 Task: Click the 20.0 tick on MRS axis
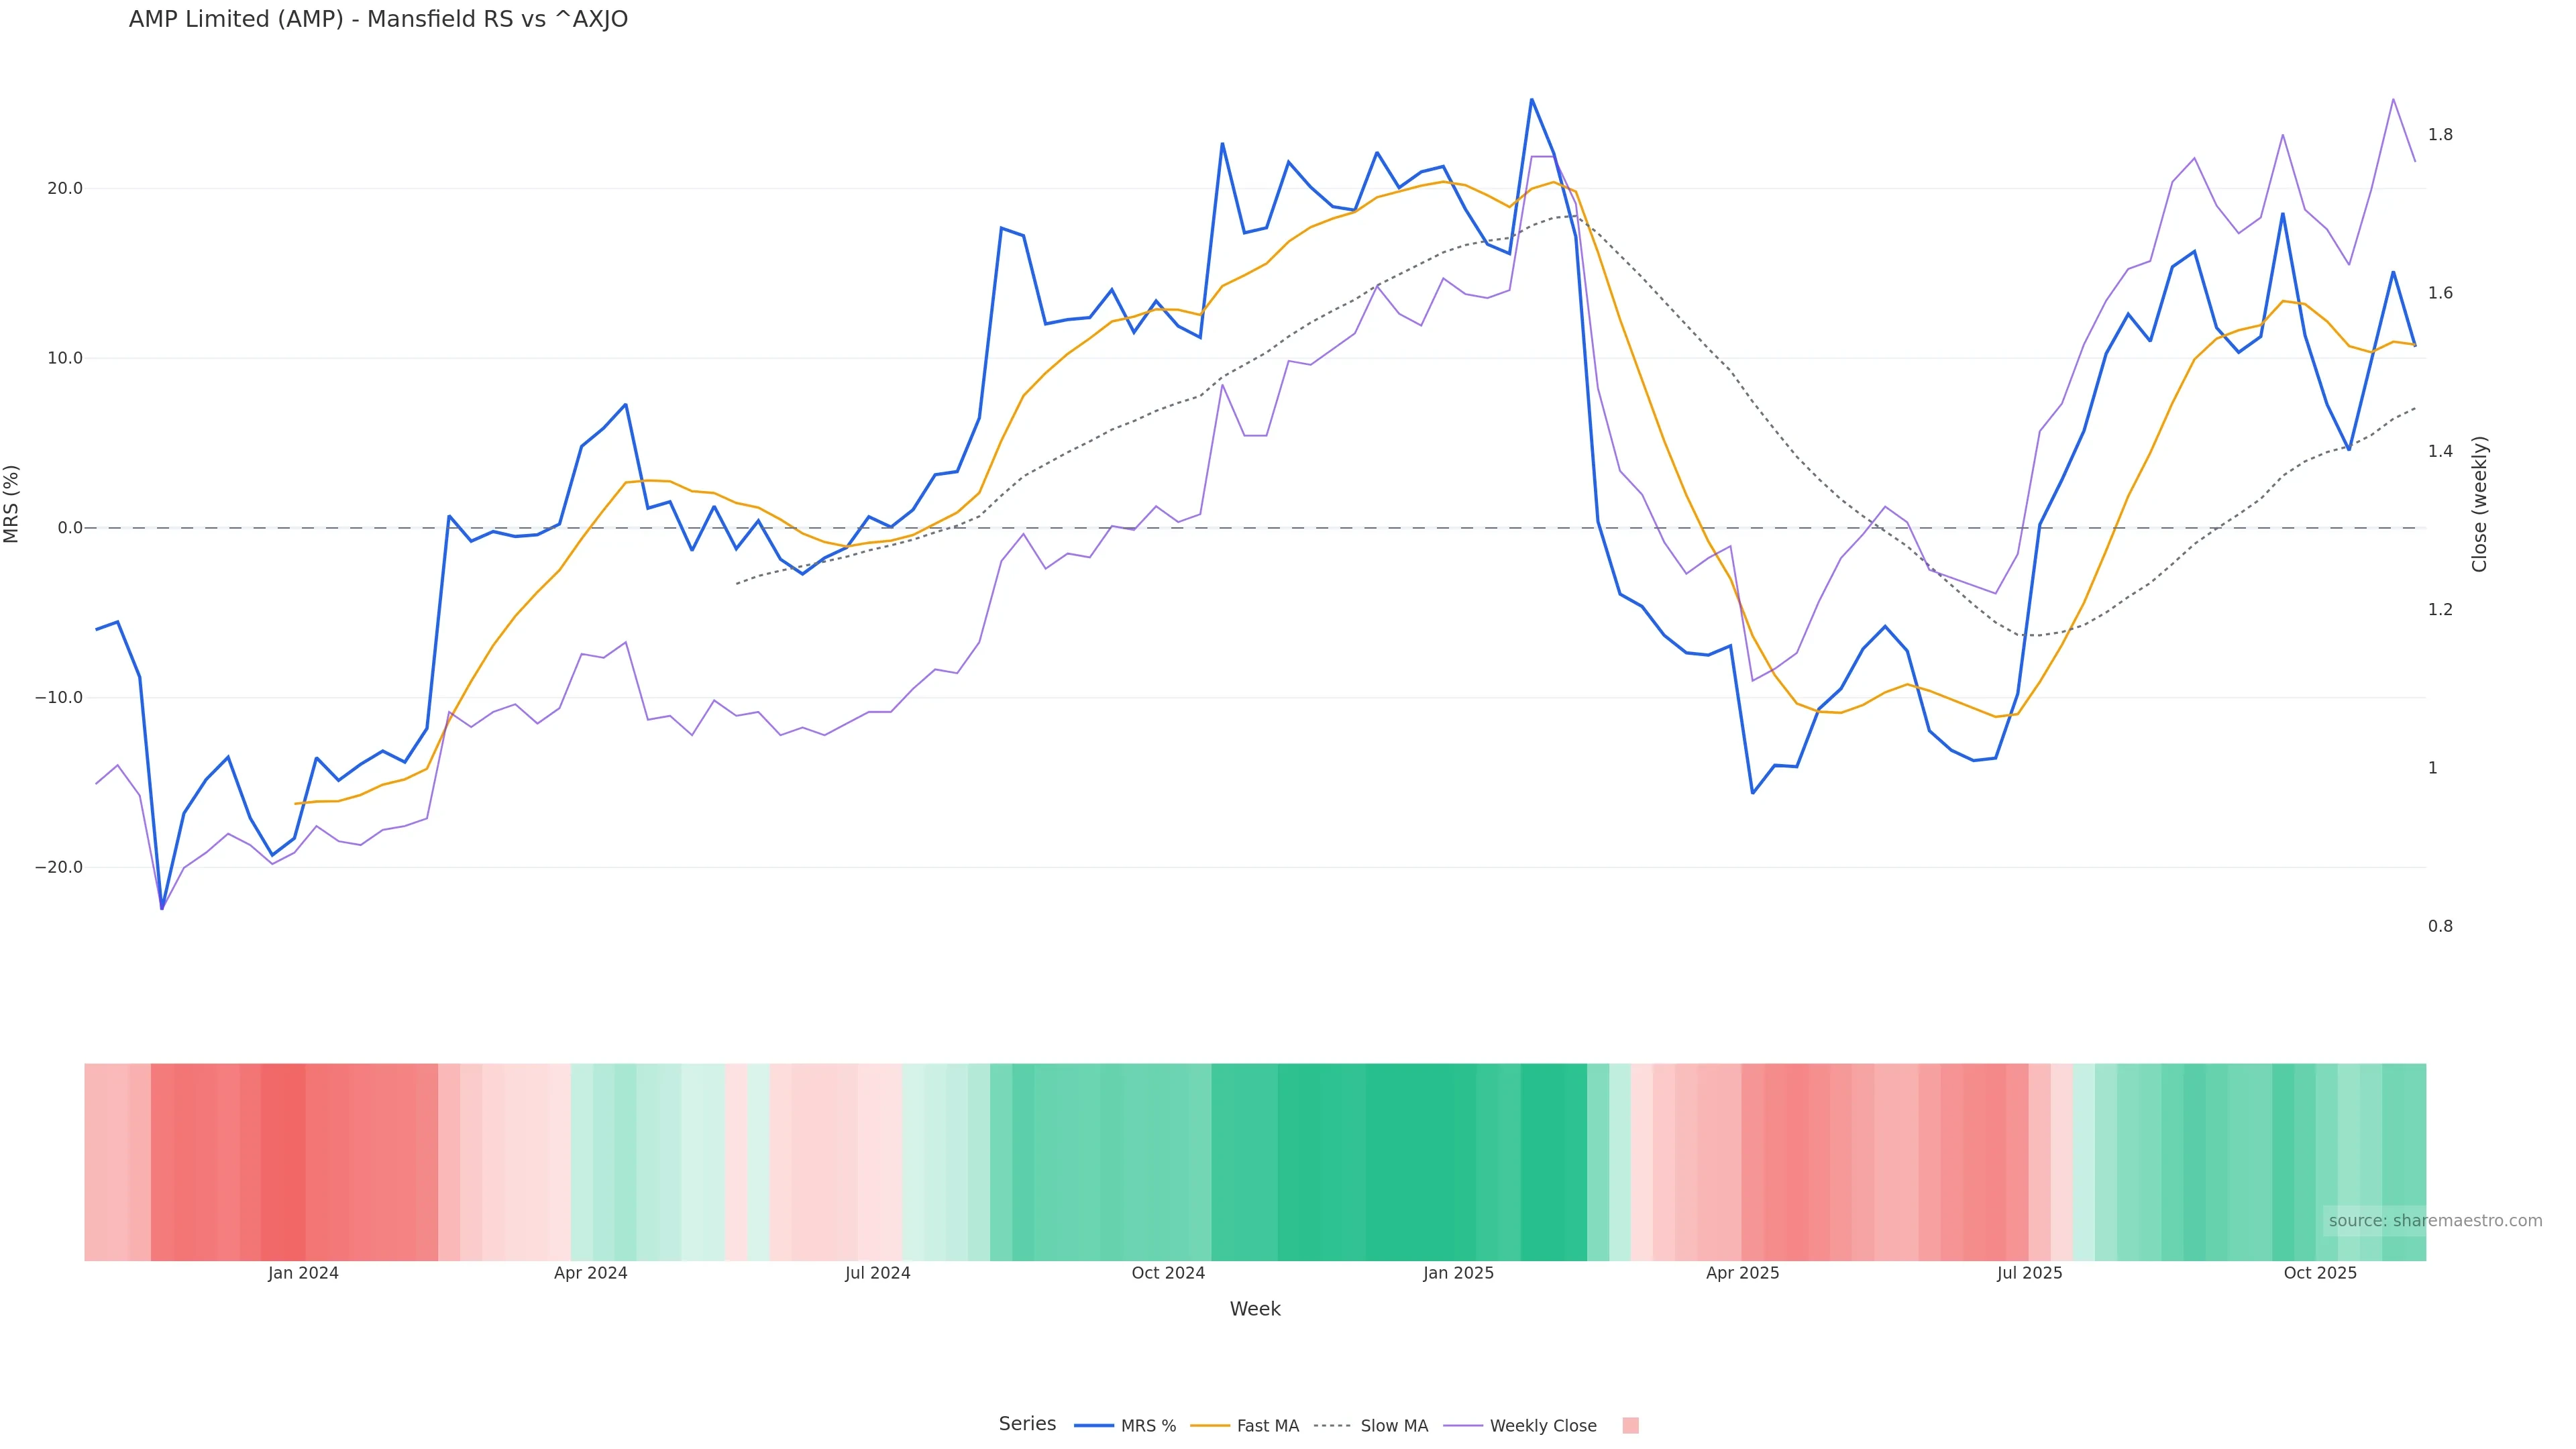(65, 188)
